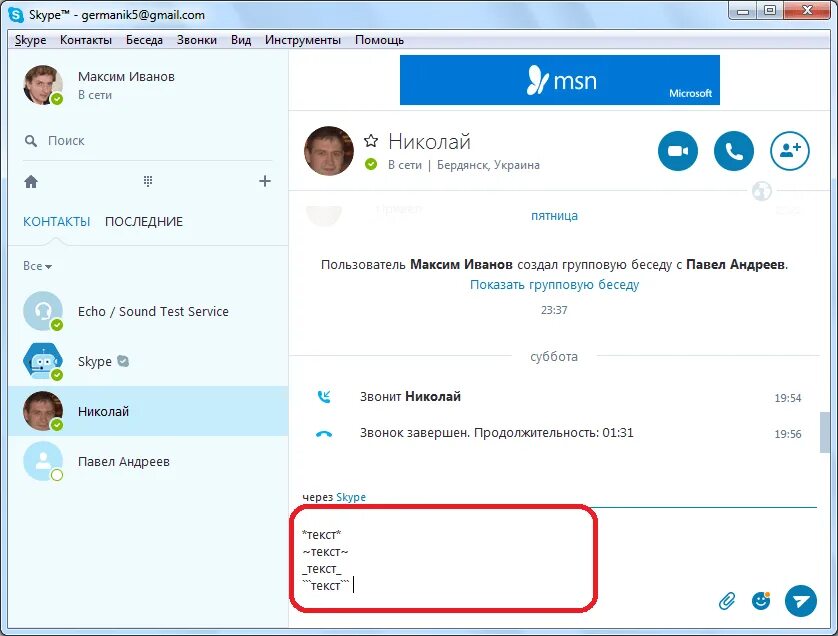
Task: Add people to the conversation
Action: 790,151
